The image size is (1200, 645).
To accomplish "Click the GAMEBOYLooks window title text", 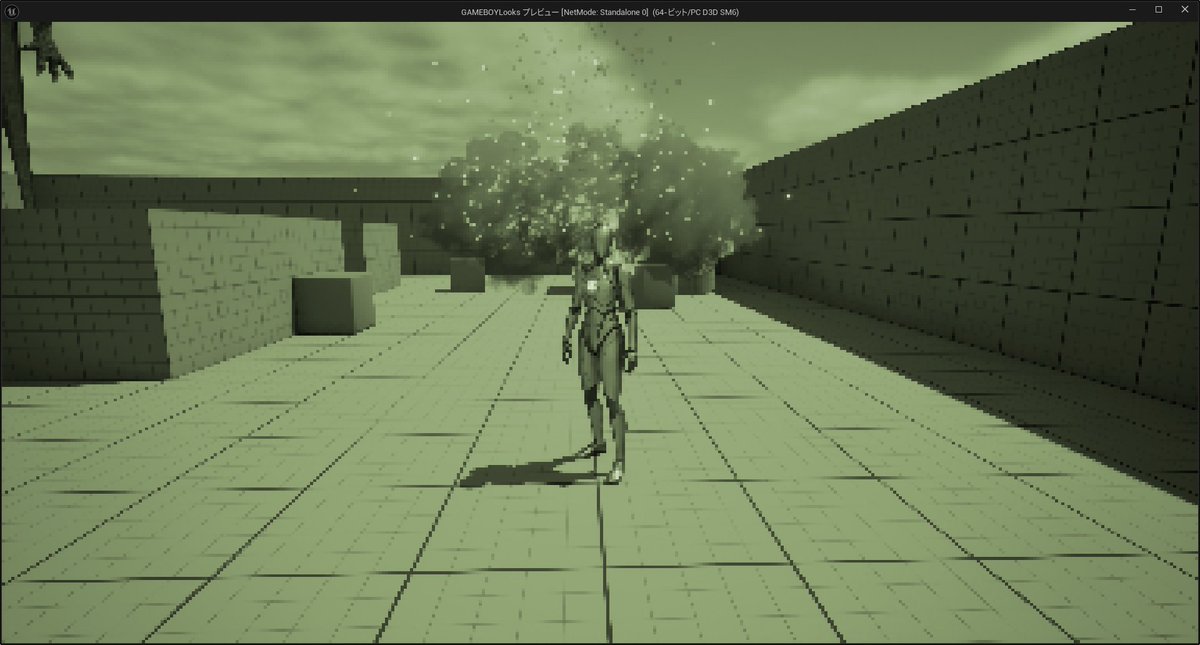I will (599, 11).
